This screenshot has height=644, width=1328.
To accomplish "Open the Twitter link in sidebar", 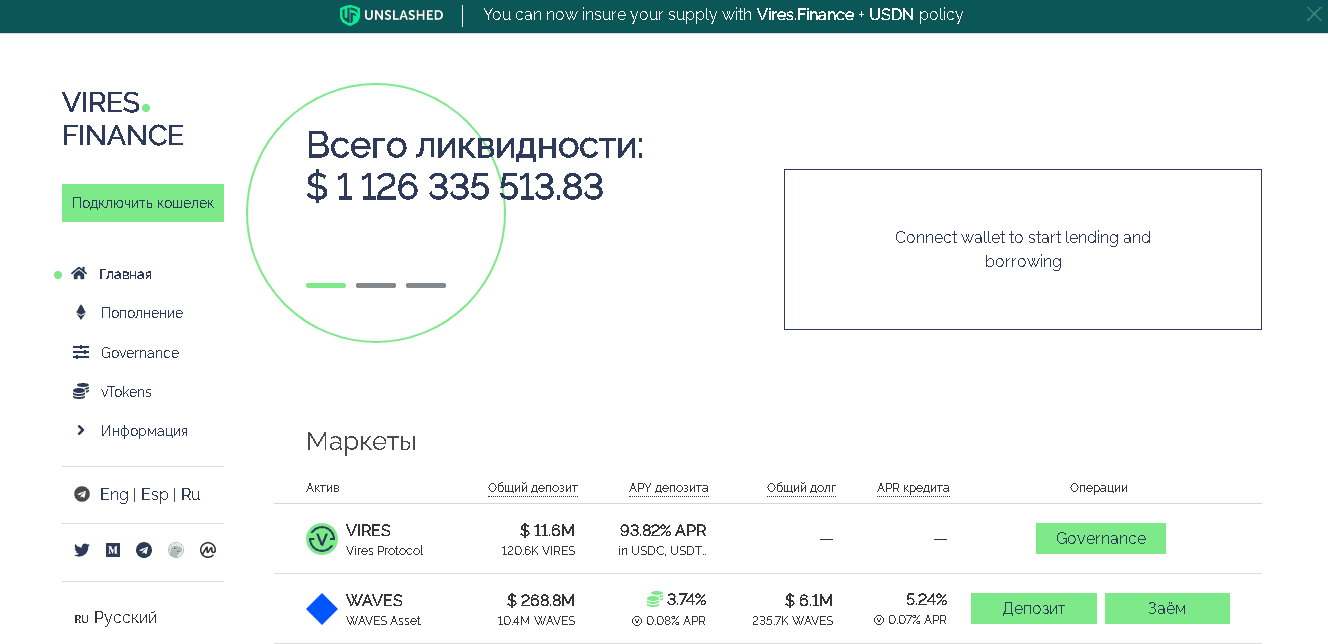I will tap(82, 550).
